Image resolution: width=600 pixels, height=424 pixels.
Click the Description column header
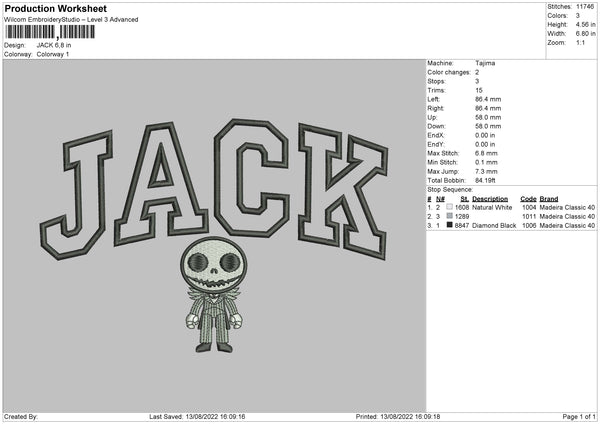tap(490, 198)
